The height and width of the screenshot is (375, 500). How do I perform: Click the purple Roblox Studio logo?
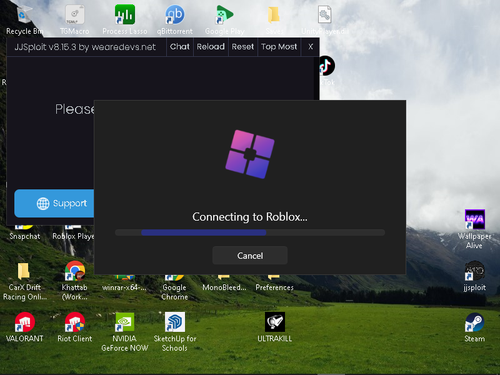click(x=250, y=154)
